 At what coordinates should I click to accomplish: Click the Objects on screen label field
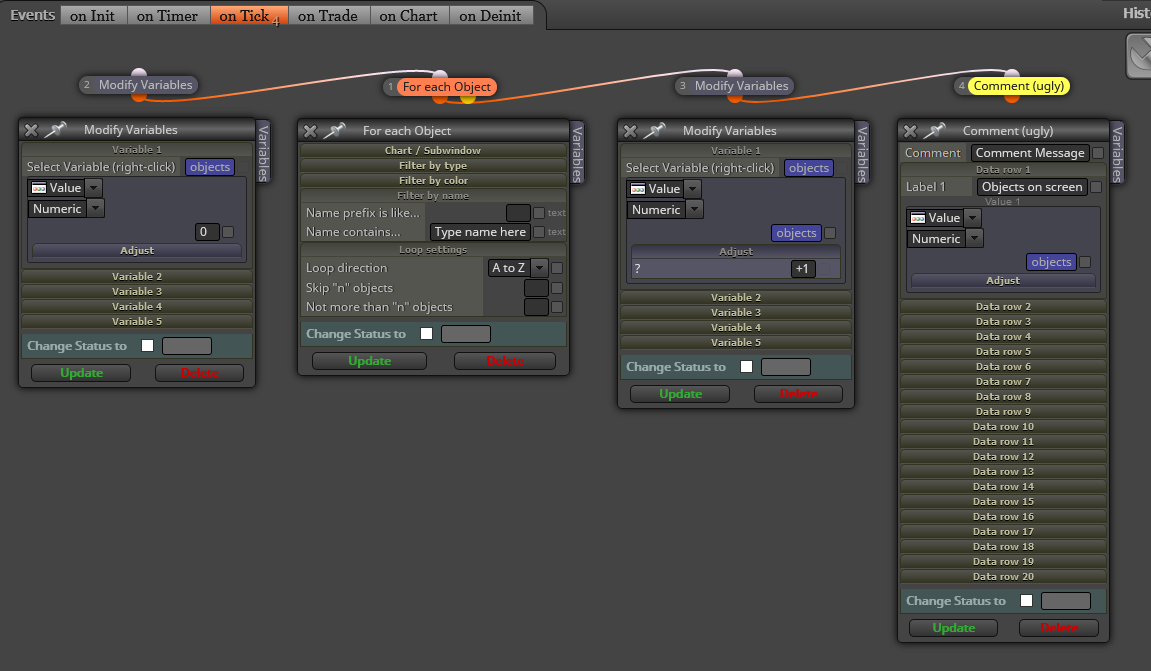coord(1031,187)
